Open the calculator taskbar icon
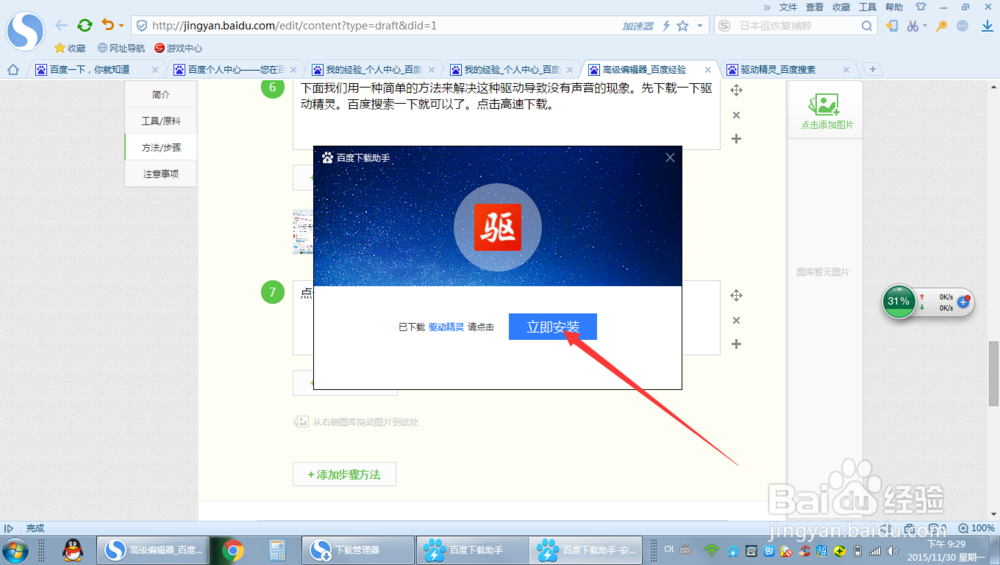The image size is (1000, 565). (x=277, y=550)
